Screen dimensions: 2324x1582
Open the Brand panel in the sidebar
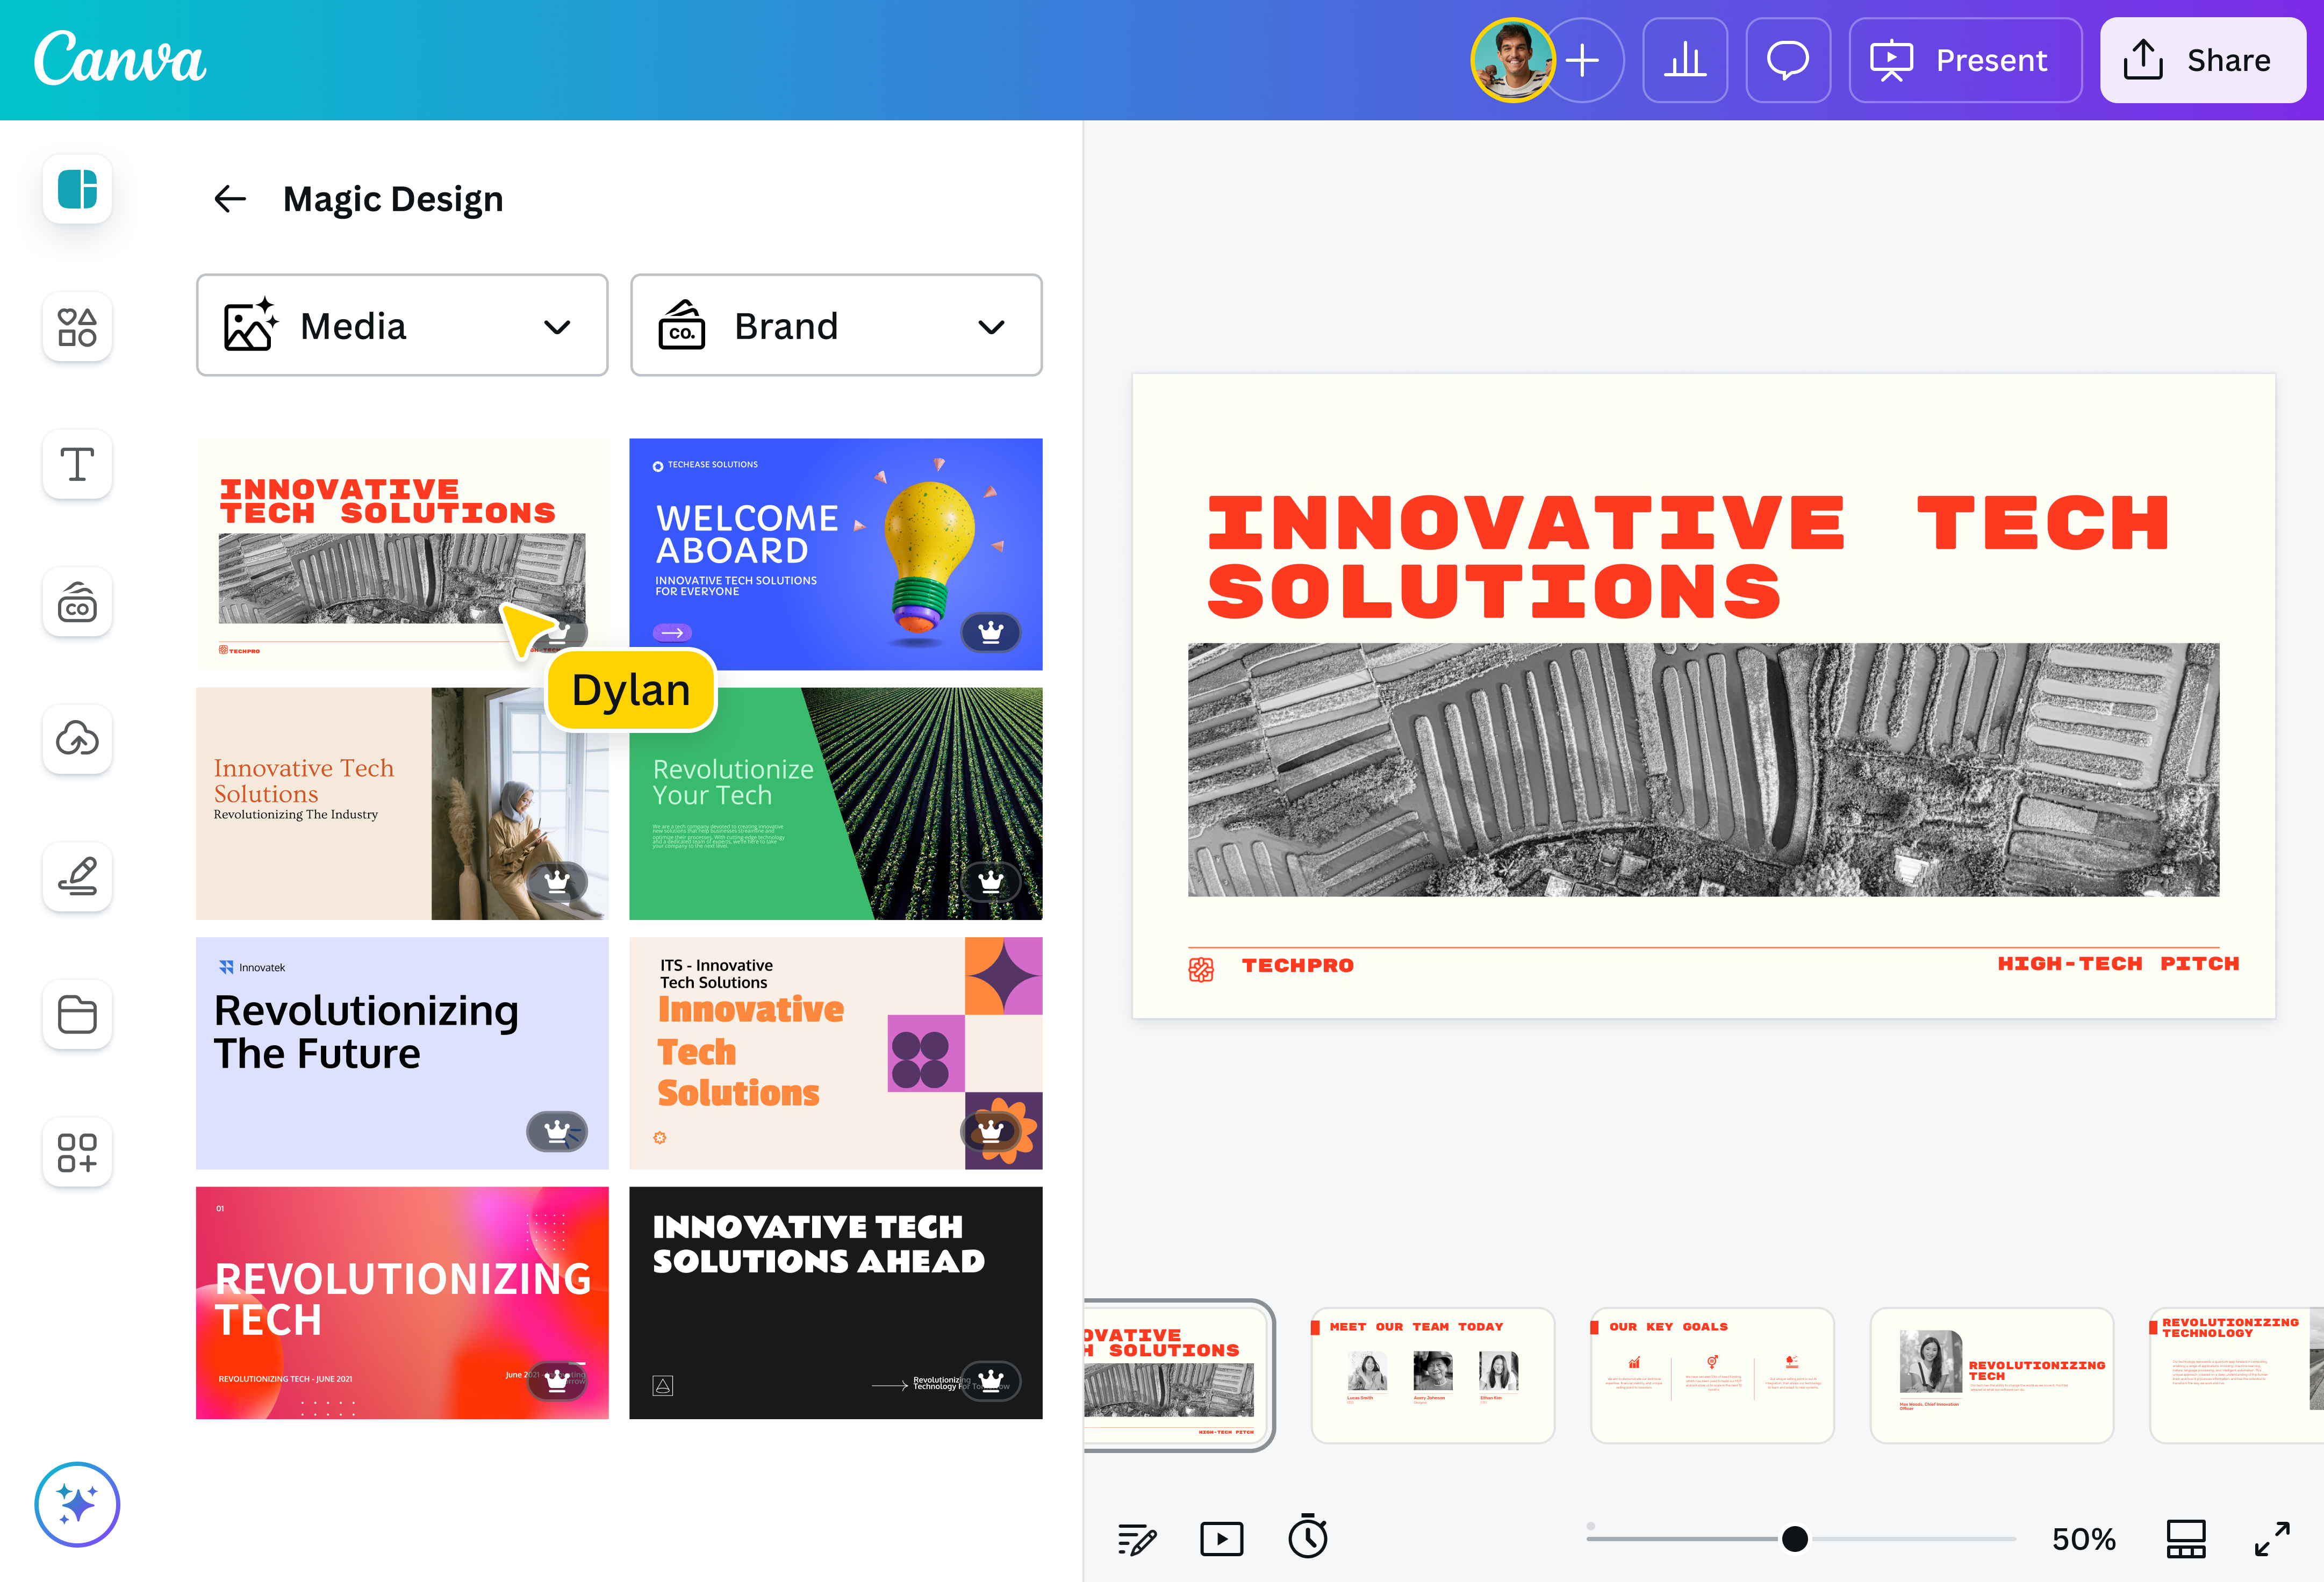77,602
